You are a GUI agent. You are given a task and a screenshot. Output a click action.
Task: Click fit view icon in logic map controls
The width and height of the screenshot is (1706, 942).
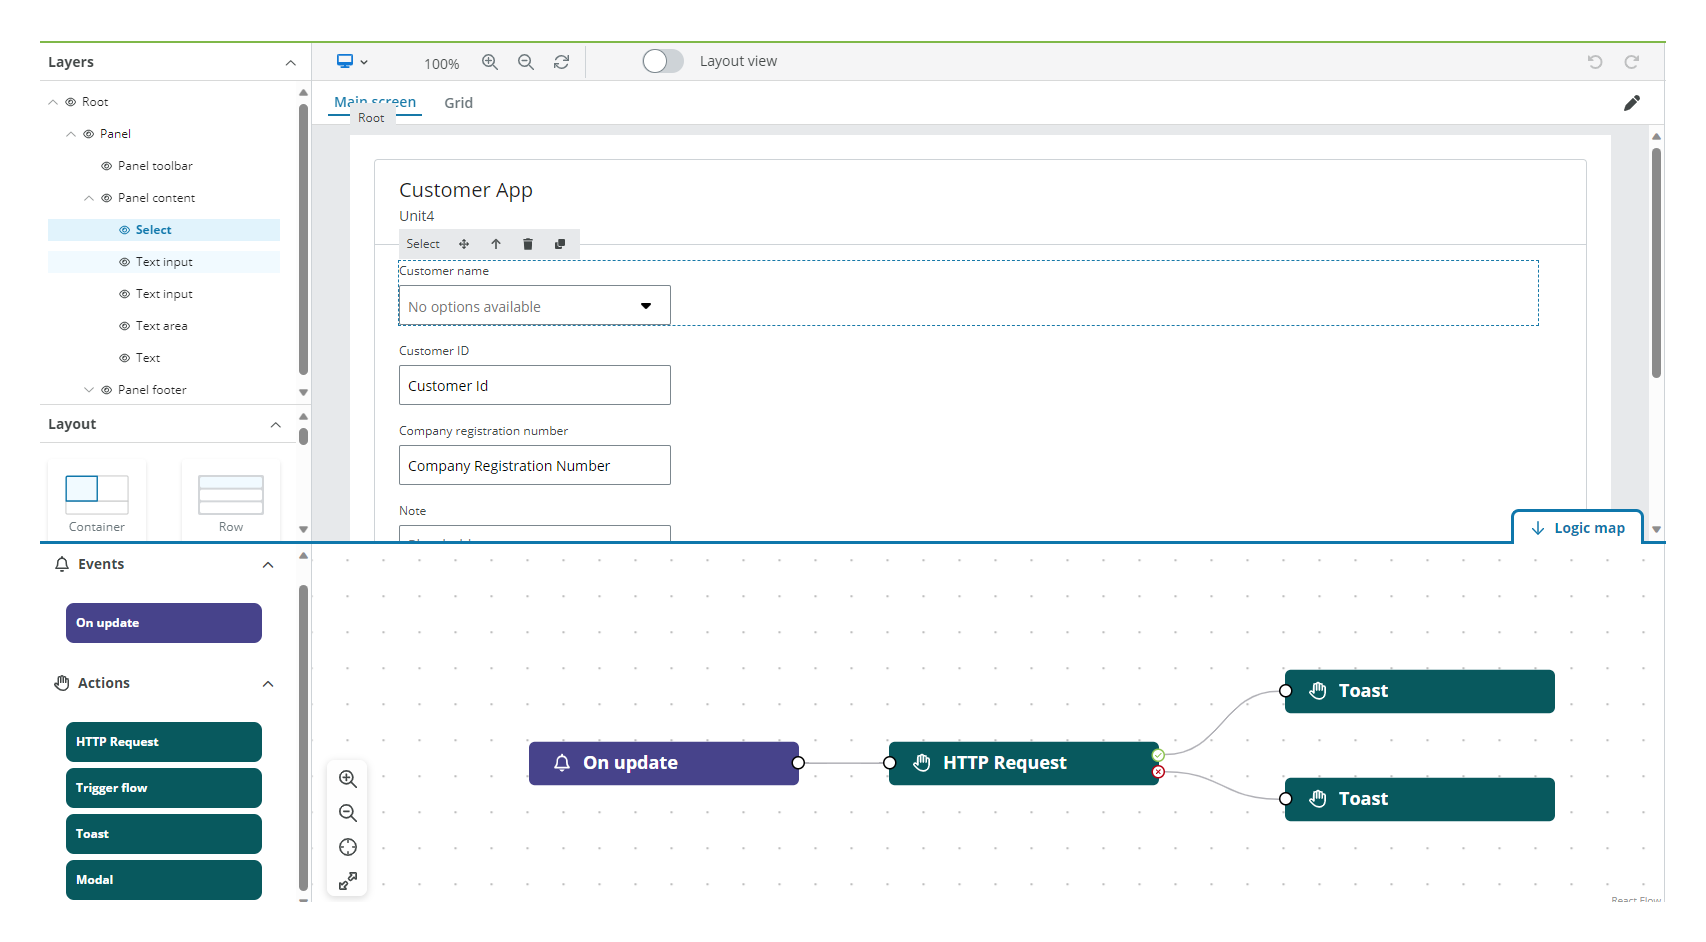348,847
